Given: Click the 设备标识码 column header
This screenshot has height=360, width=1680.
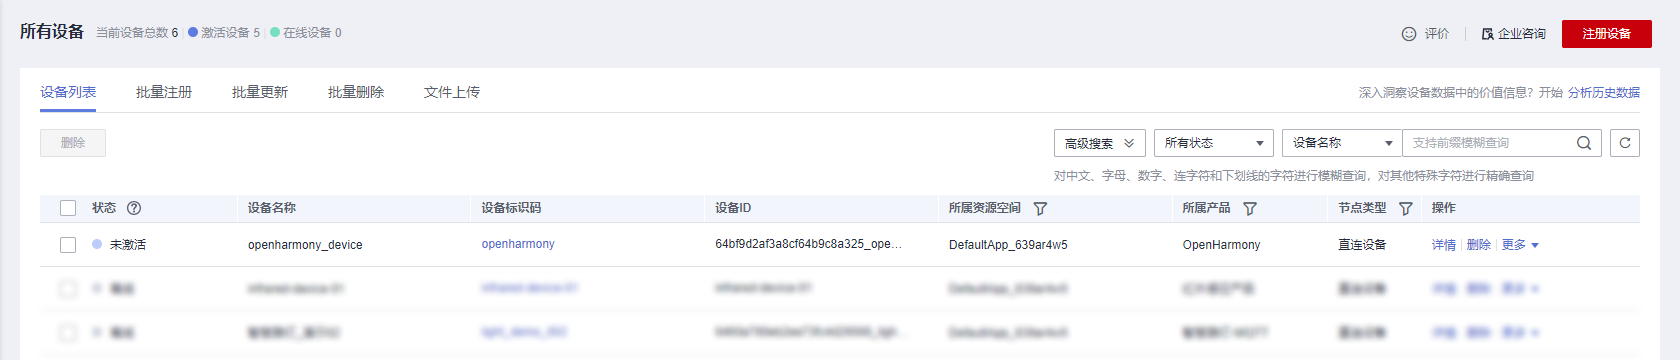Looking at the screenshot, I should (x=511, y=208).
